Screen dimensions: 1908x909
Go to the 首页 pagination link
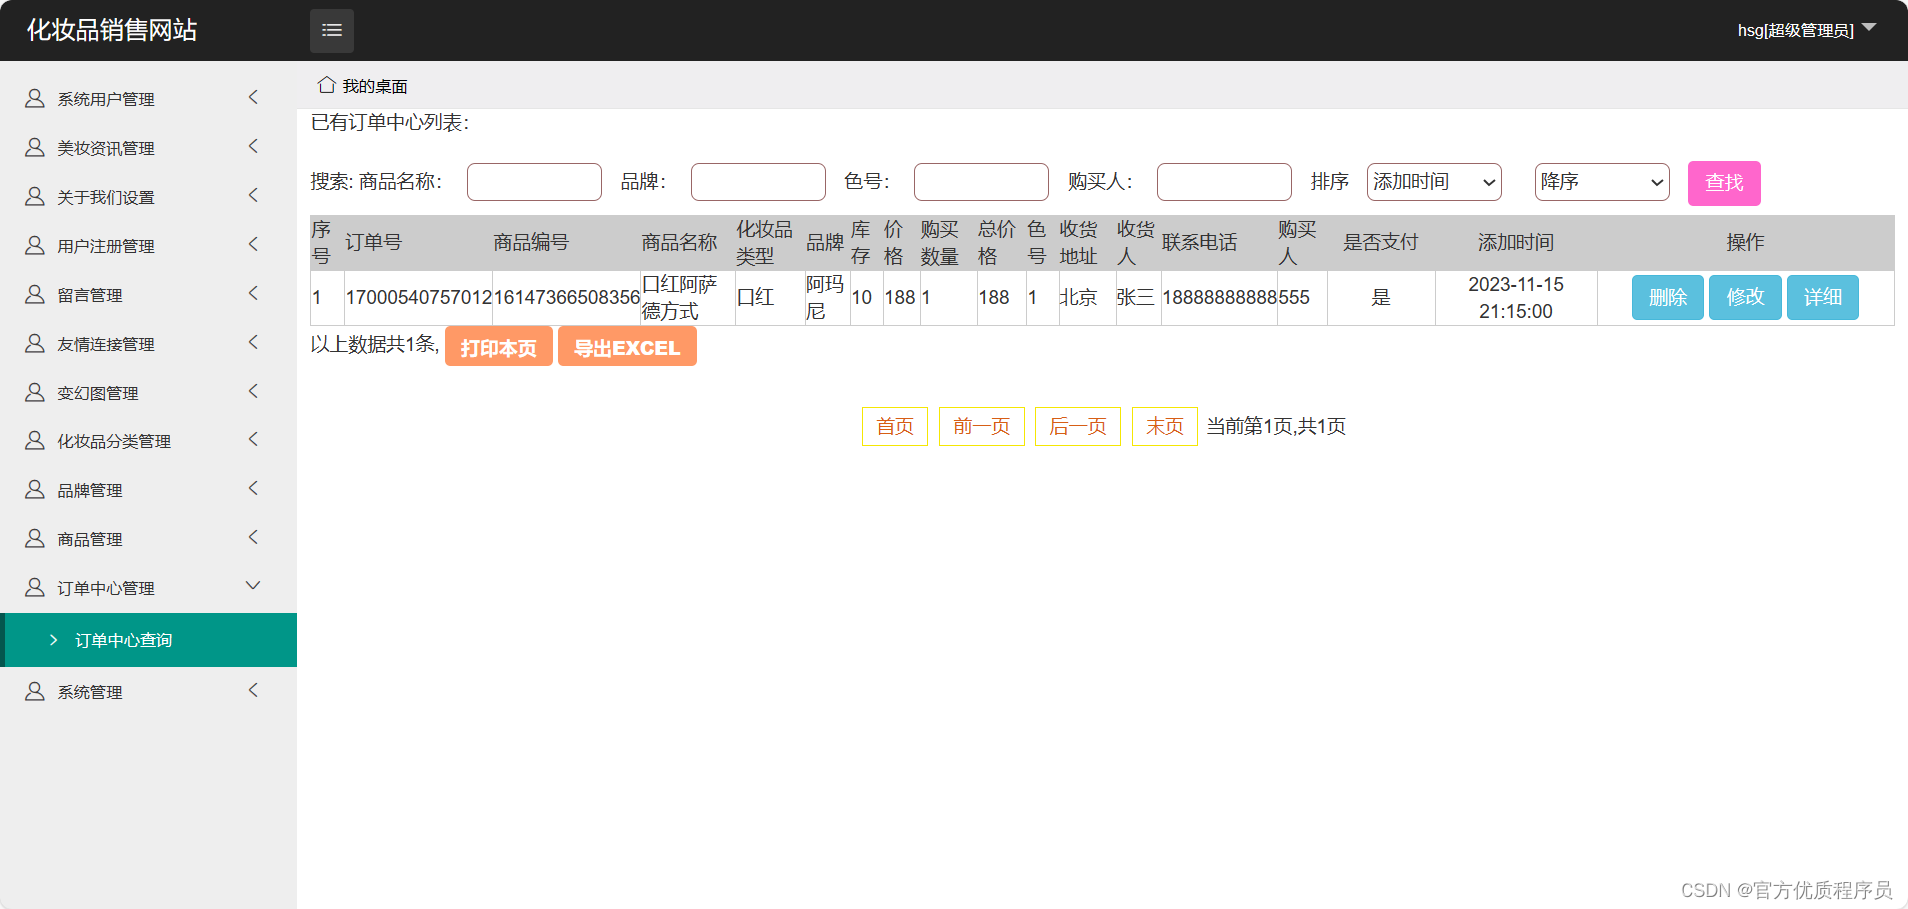(x=895, y=426)
